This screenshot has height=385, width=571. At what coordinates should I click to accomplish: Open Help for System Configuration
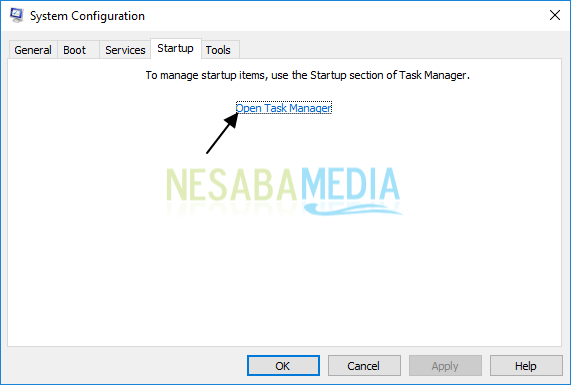pyautogui.click(x=526, y=365)
